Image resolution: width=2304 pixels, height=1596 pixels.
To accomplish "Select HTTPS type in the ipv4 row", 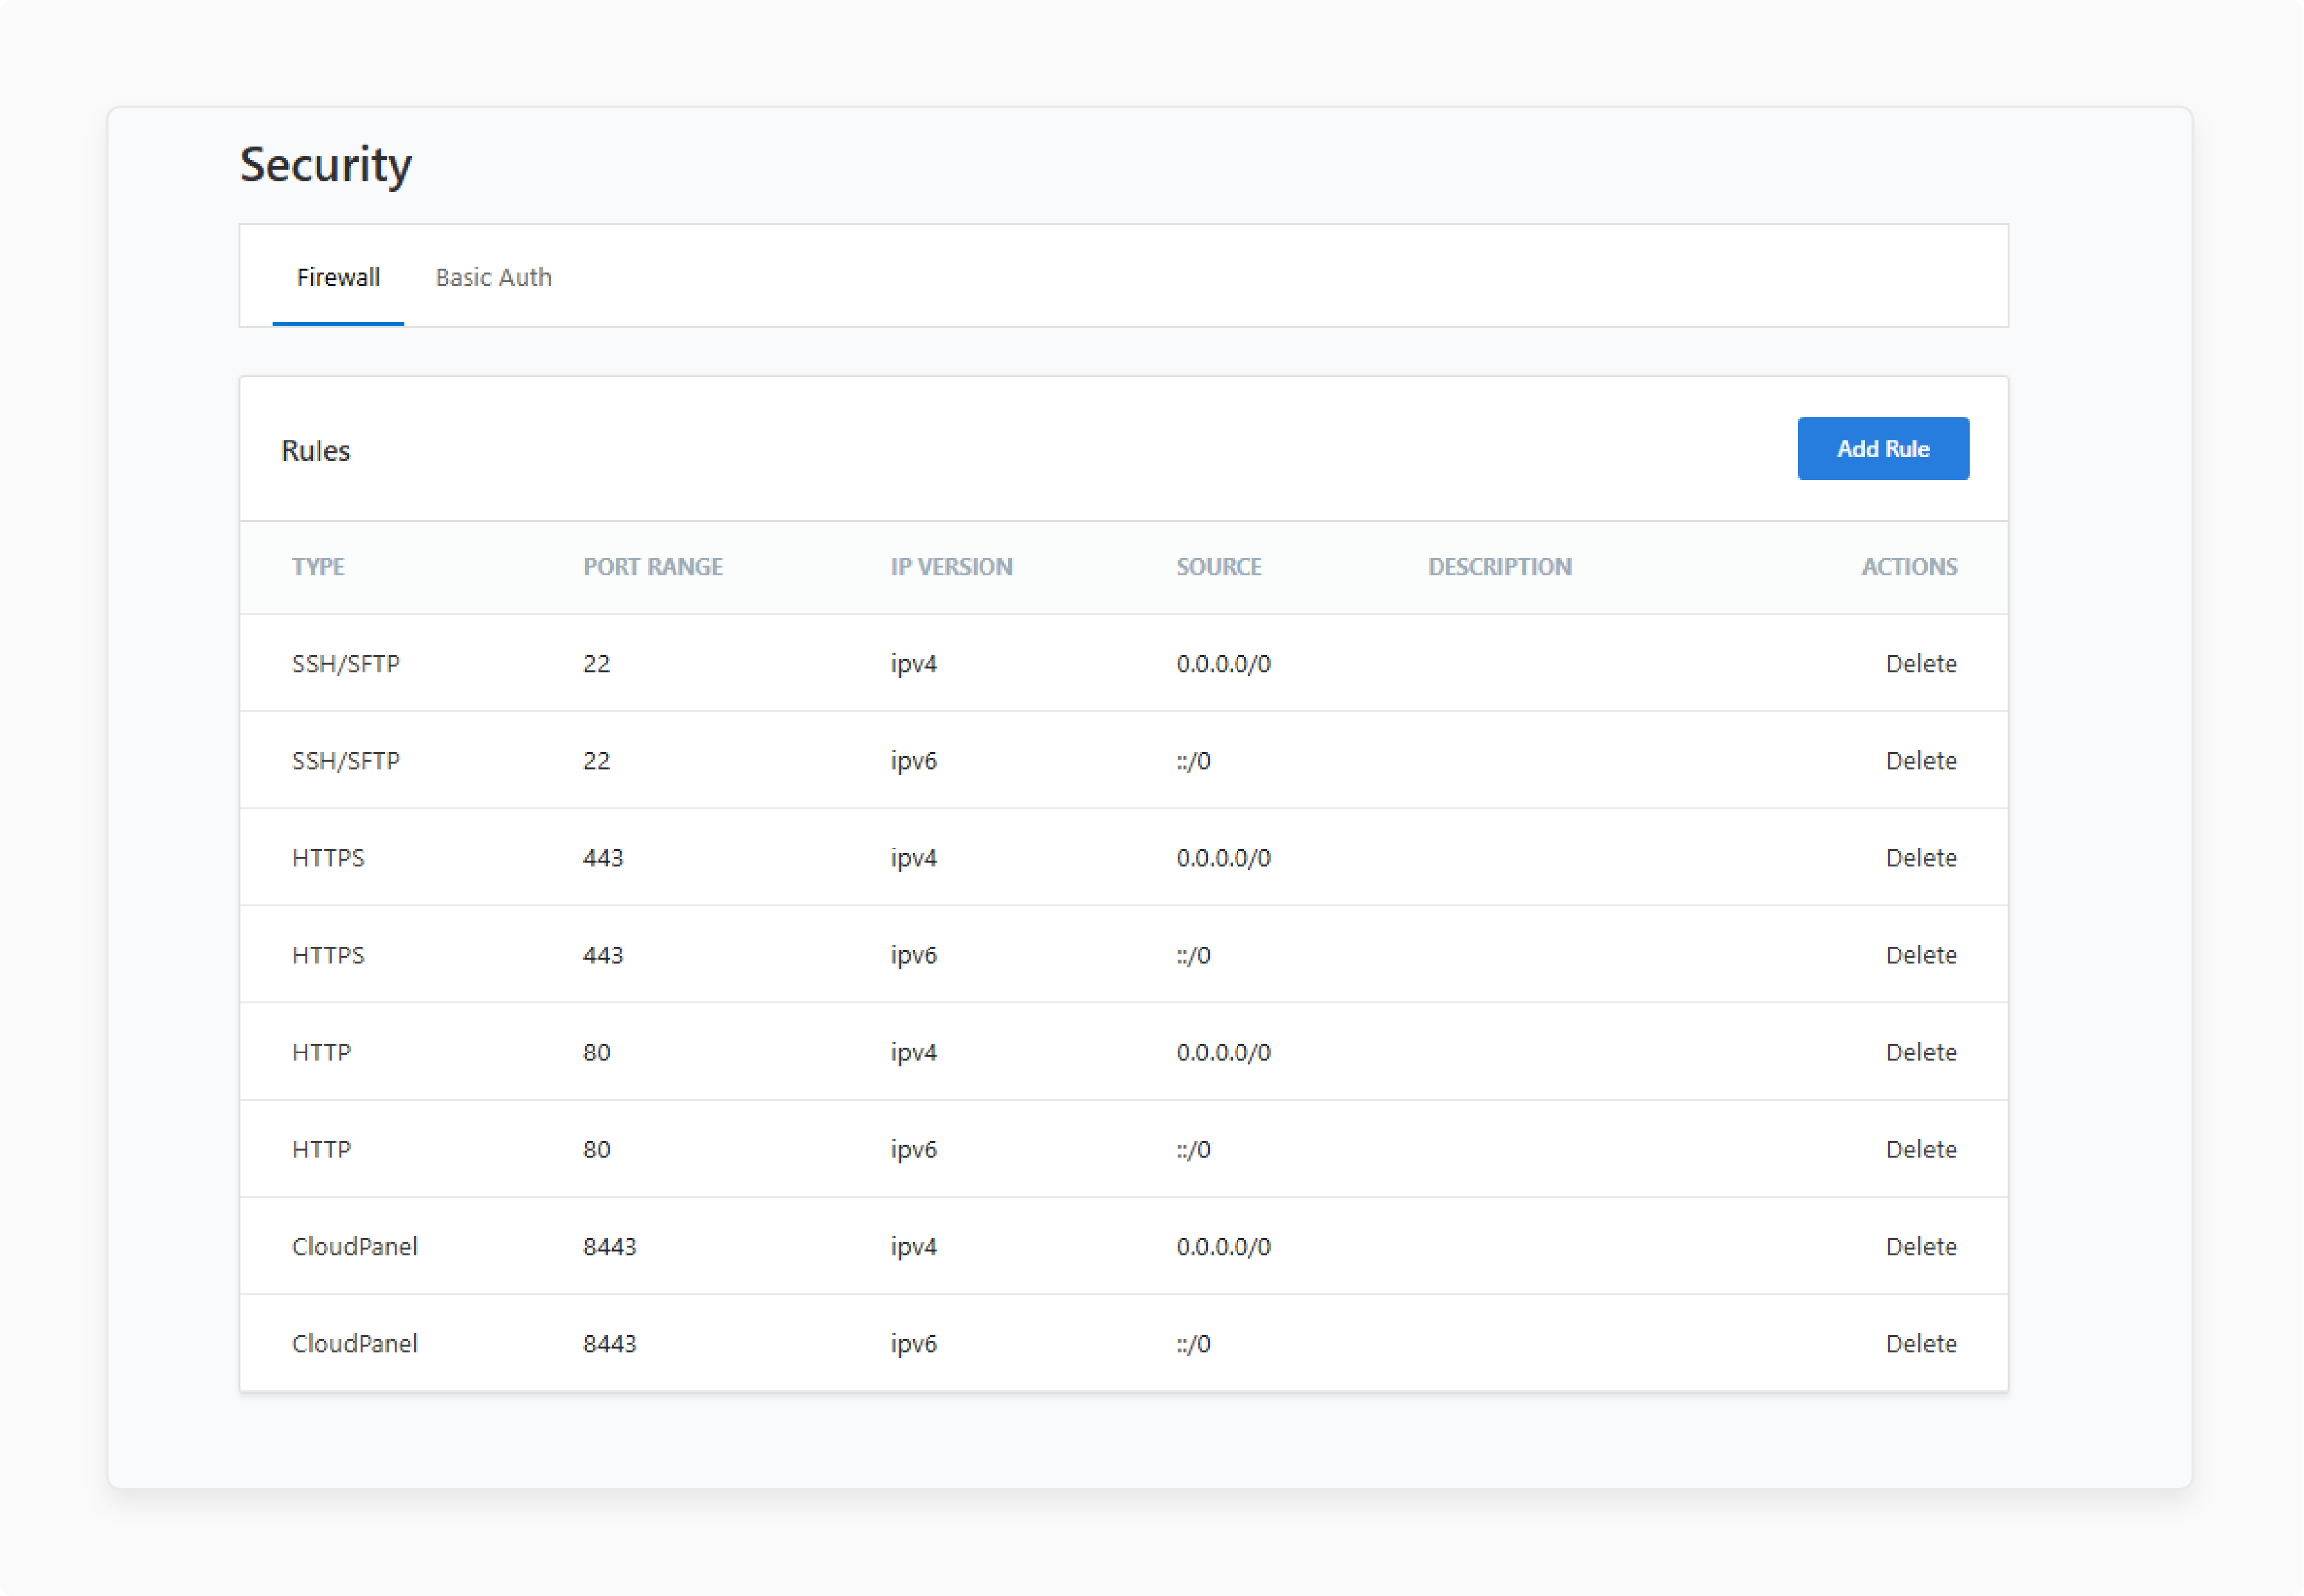I will [x=328, y=857].
